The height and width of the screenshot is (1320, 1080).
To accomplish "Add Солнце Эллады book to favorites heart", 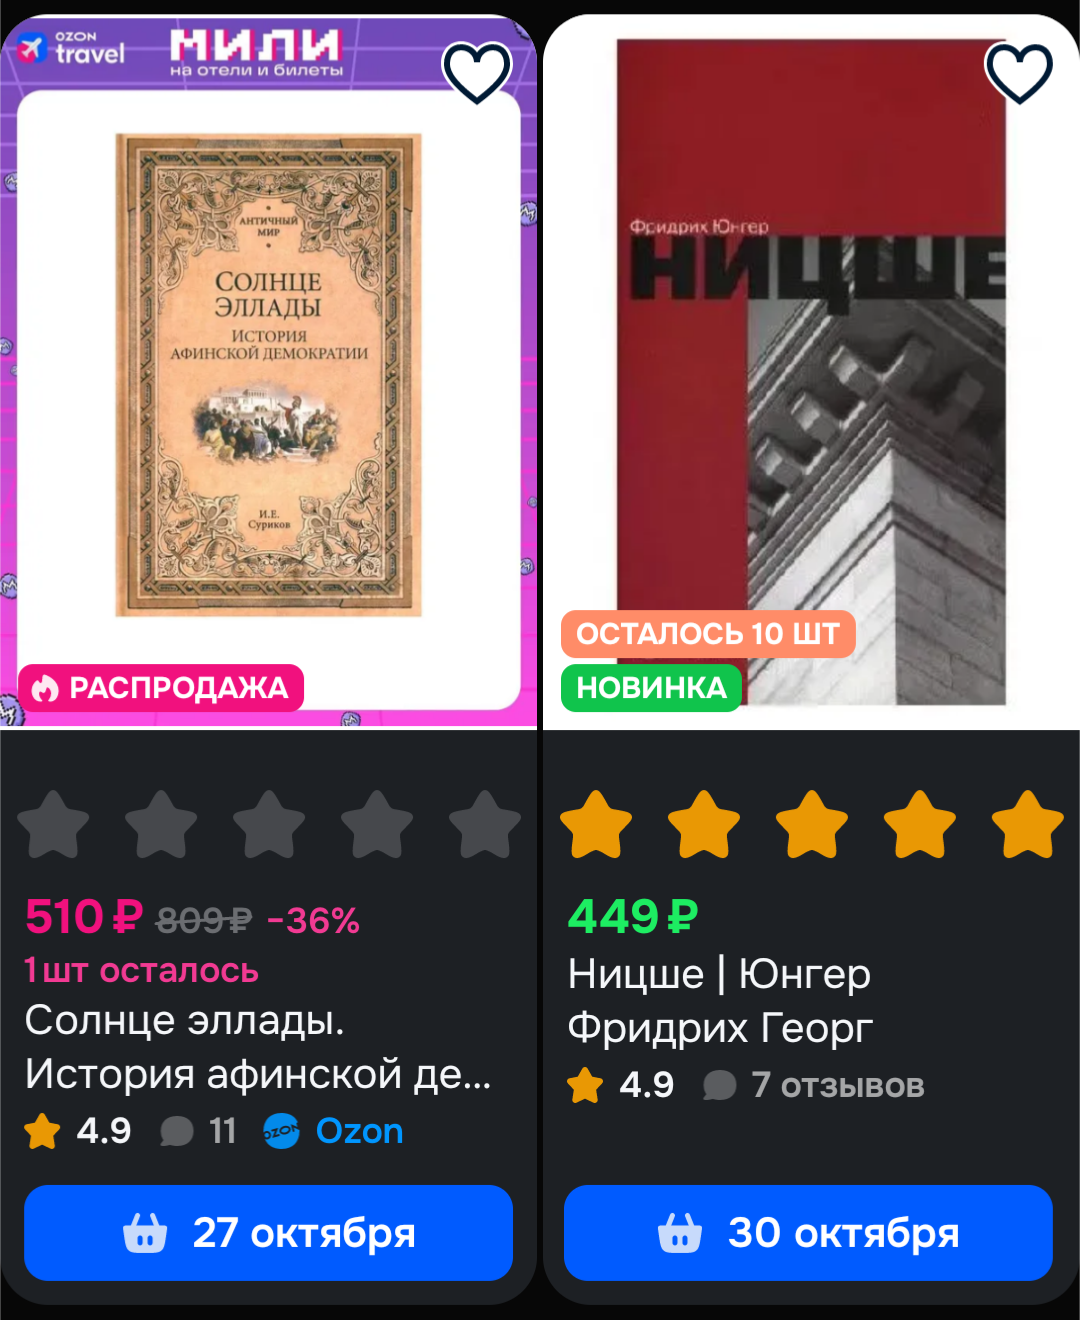I will (477, 72).
